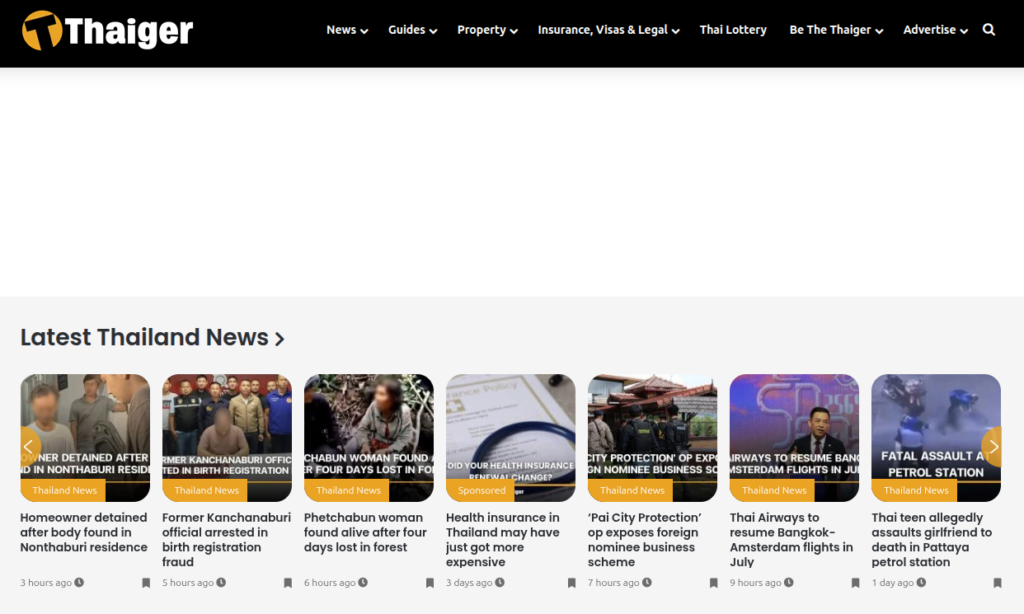Viewport: 1024px width, 614px height.
Task: Click clock icon beside 1 day ago
Action: [921, 582]
